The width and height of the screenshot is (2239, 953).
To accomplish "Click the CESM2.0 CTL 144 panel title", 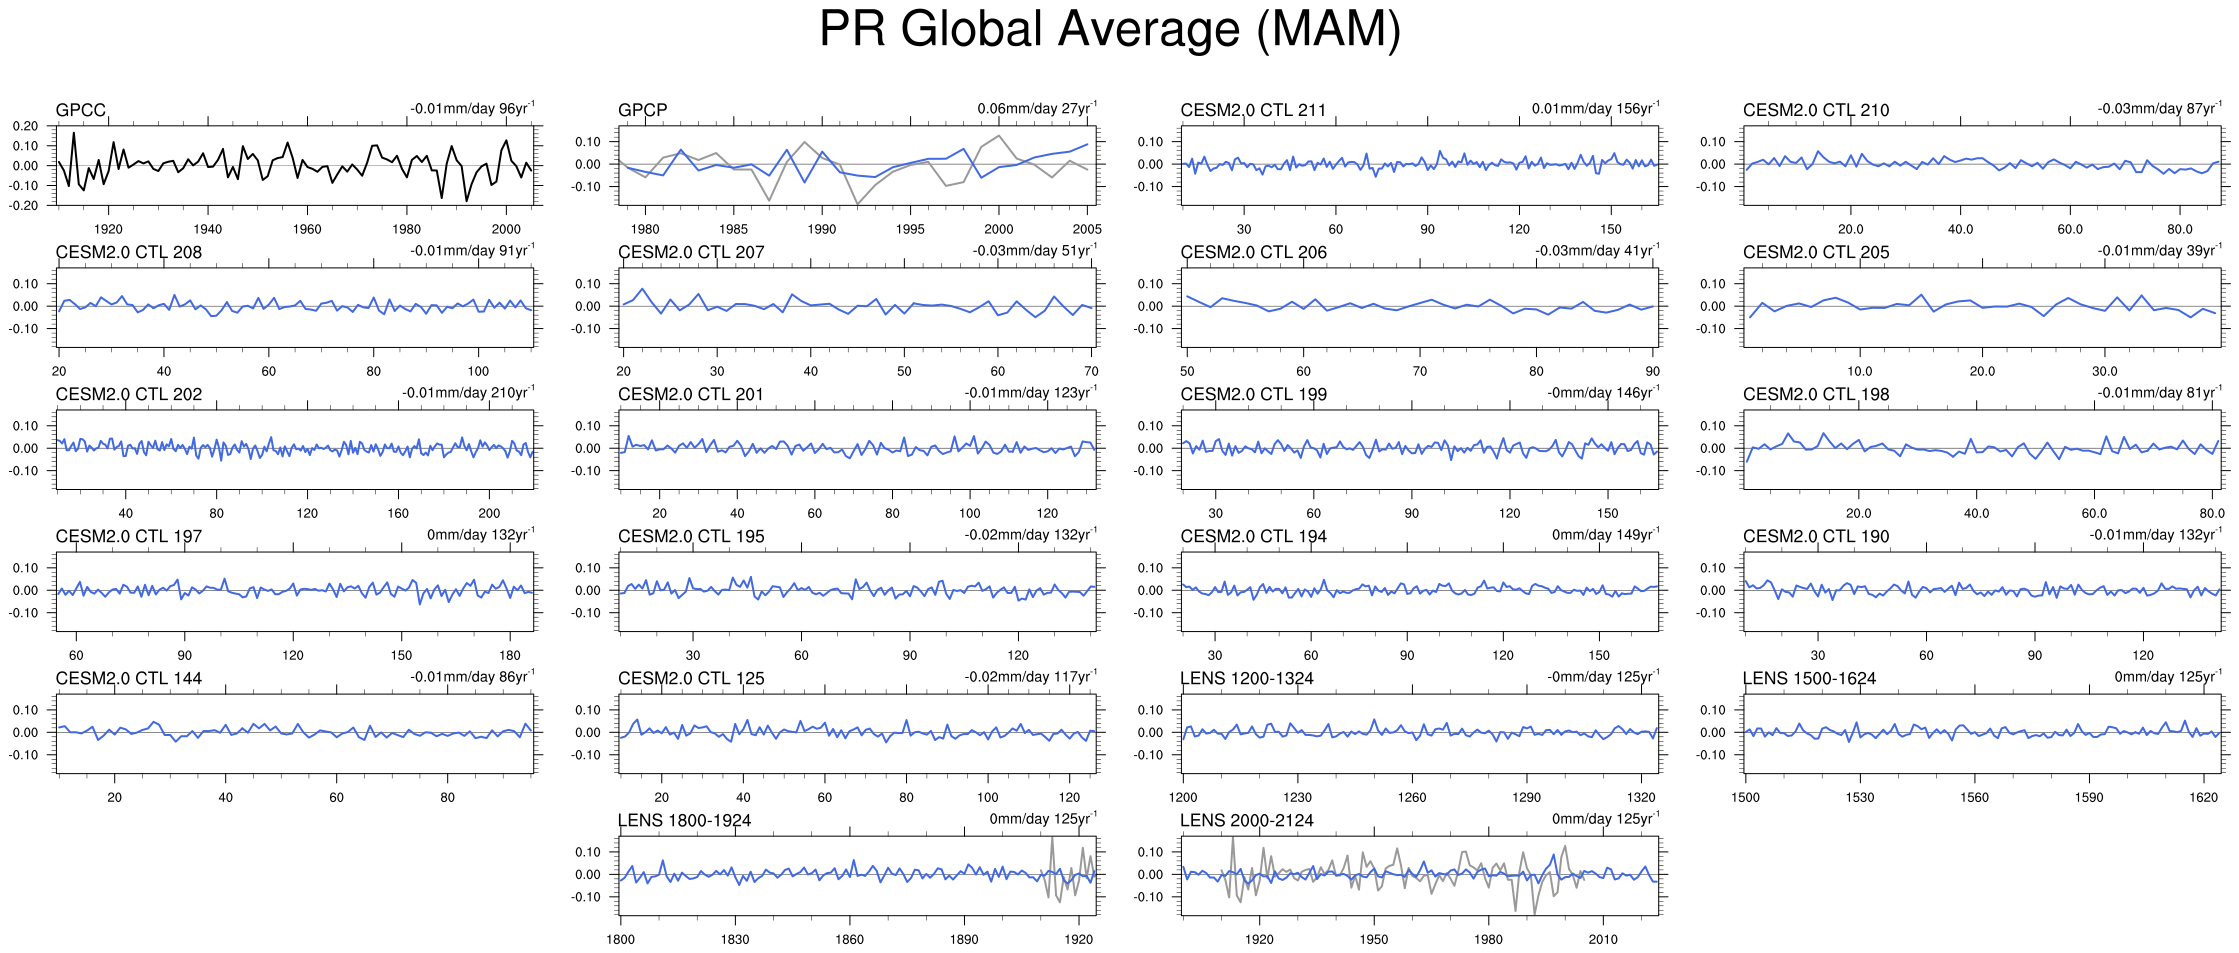I will [x=128, y=678].
